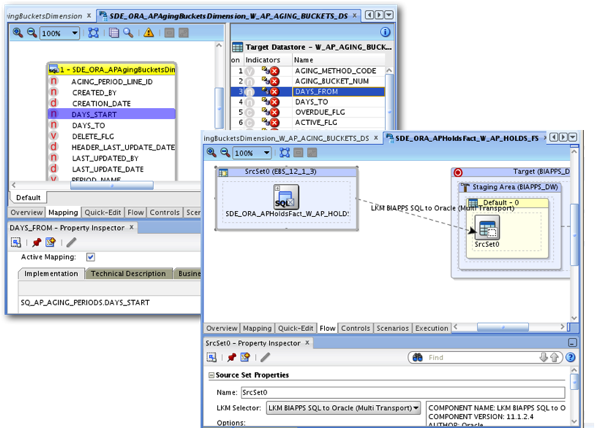Select the ACING_METHOD_CODE target row

coord(308,71)
